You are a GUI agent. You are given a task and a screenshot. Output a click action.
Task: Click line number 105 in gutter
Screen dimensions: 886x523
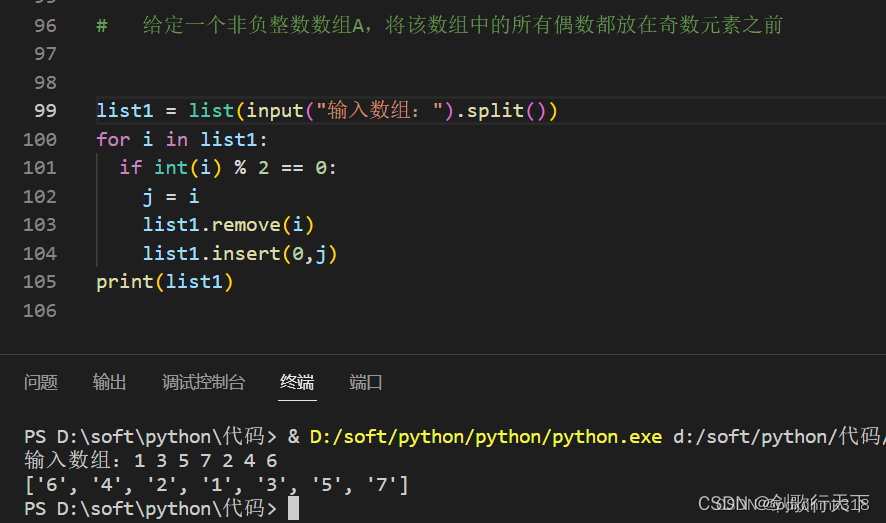[x=40, y=281]
